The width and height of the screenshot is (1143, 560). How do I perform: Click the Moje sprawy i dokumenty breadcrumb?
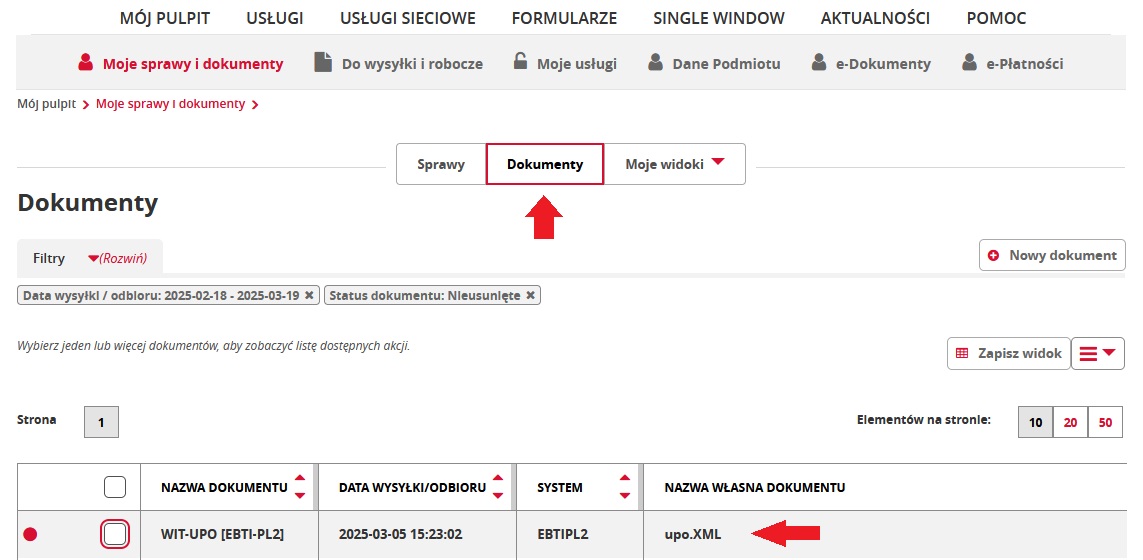[x=171, y=104]
